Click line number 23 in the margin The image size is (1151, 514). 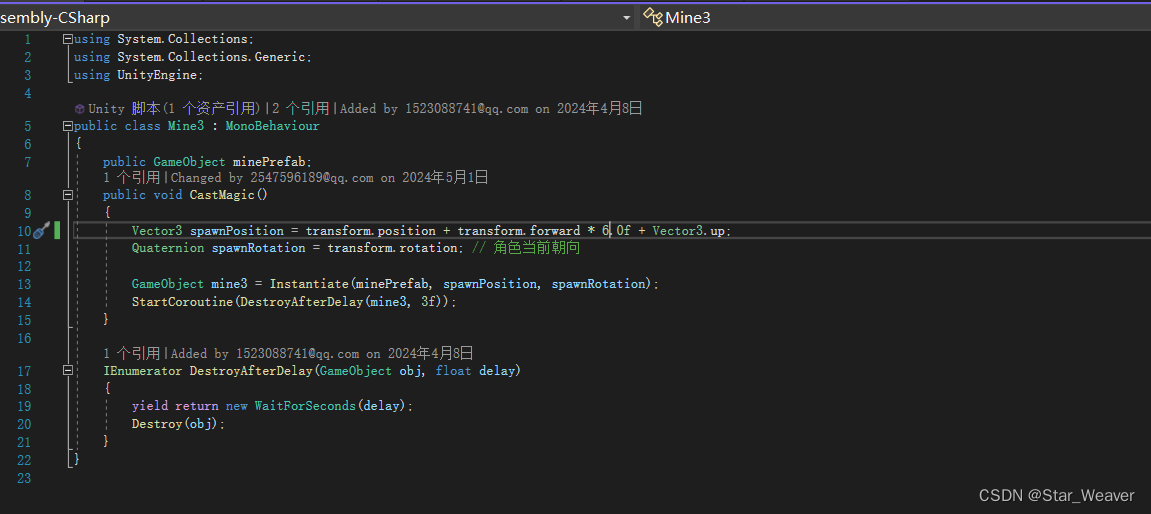point(23,477)
